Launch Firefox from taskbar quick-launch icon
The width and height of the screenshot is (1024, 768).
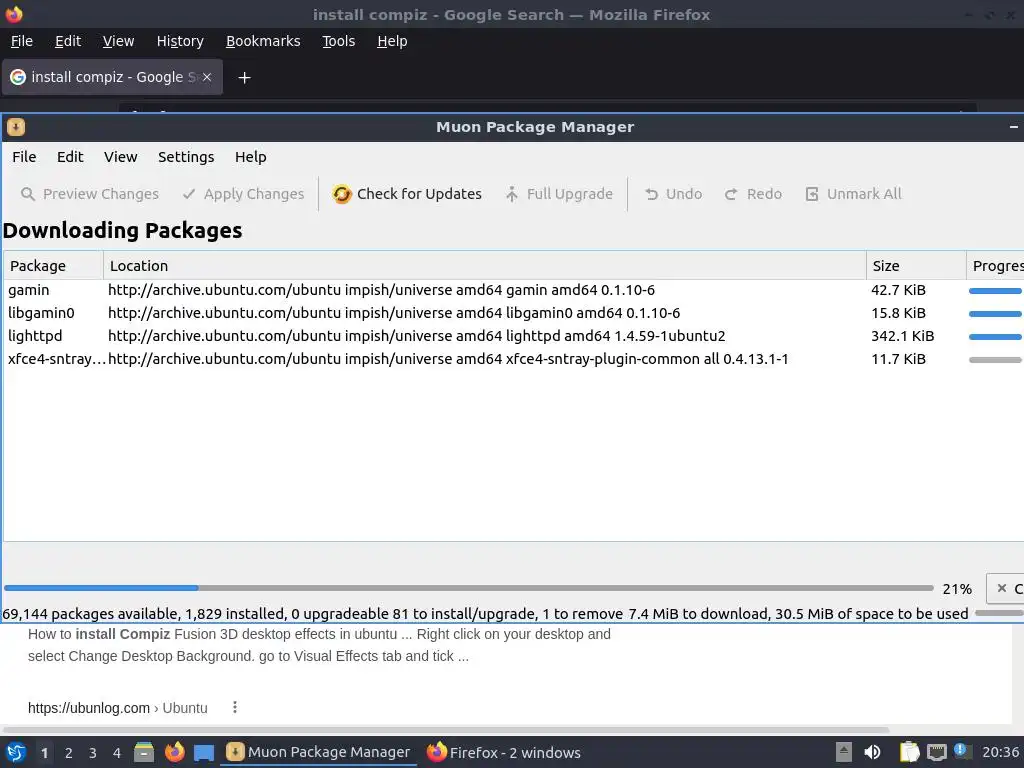point(174,752)
